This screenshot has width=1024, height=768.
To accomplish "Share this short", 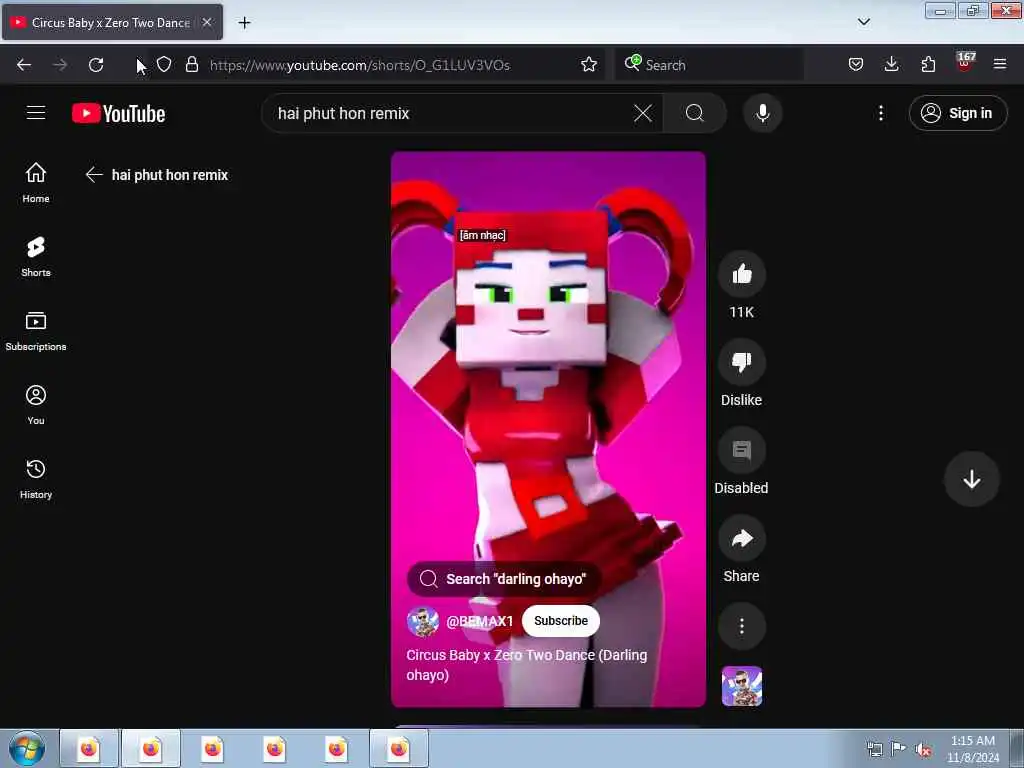I will [741, 539].
